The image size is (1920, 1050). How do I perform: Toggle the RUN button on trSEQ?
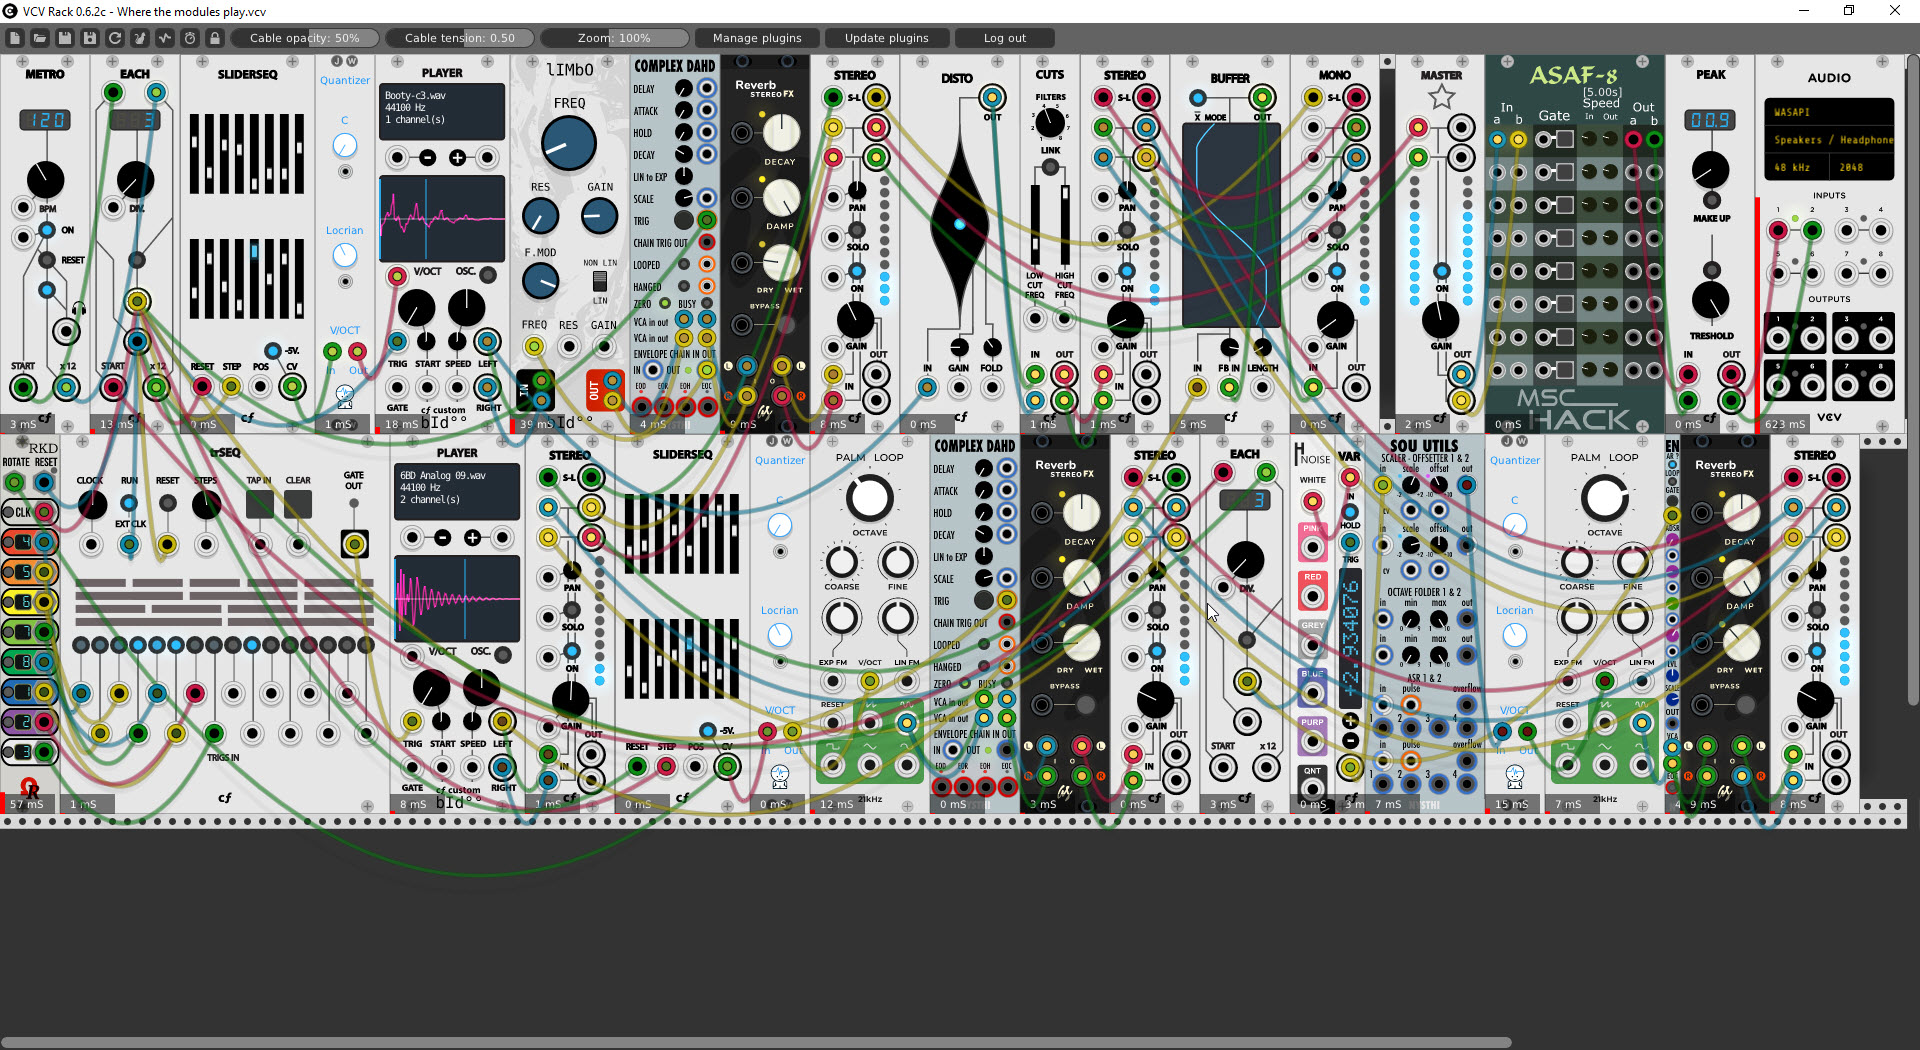click(129, 504)
